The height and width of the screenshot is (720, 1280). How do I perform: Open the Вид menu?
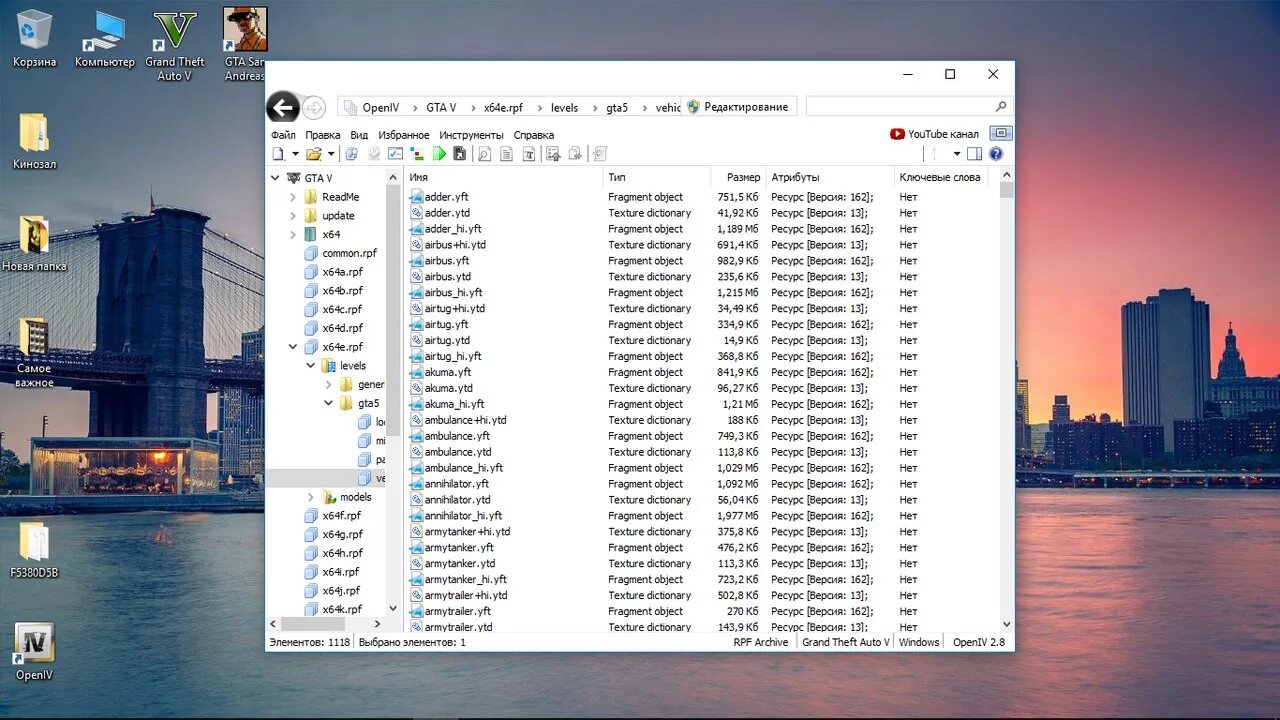click(x=359, y=135)
